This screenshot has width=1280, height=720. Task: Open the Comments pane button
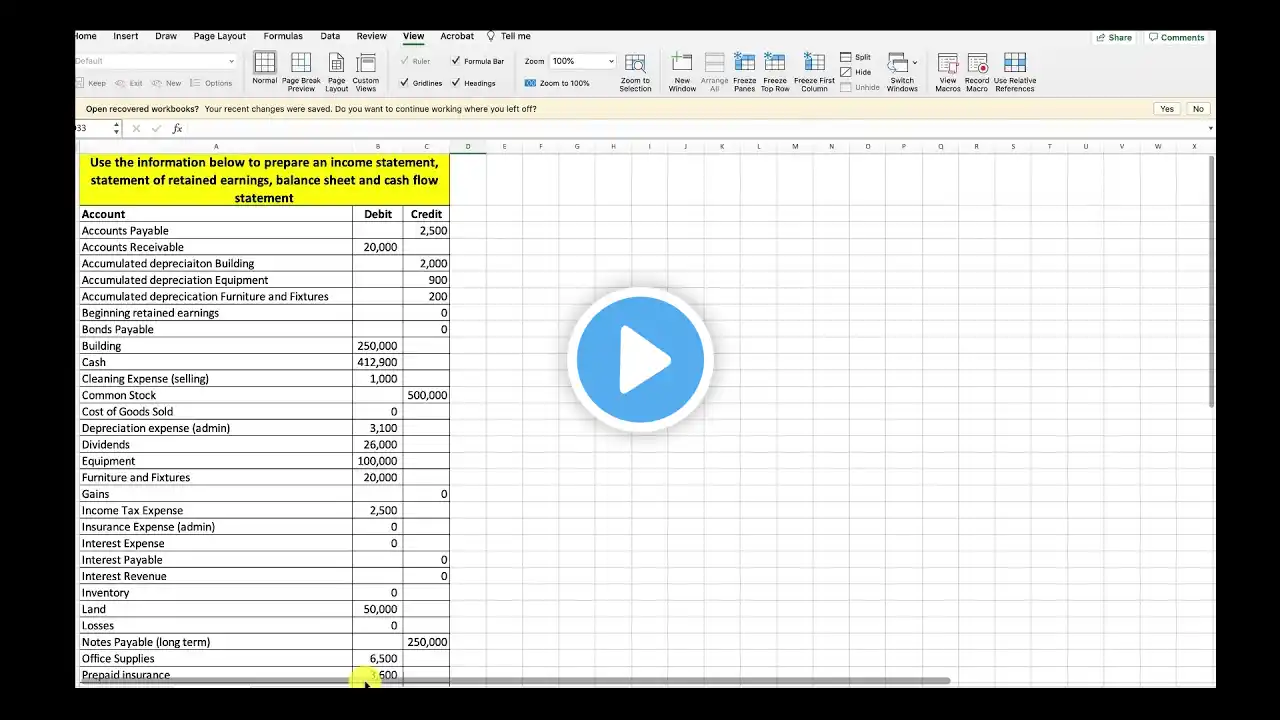tap(1177, 37)
